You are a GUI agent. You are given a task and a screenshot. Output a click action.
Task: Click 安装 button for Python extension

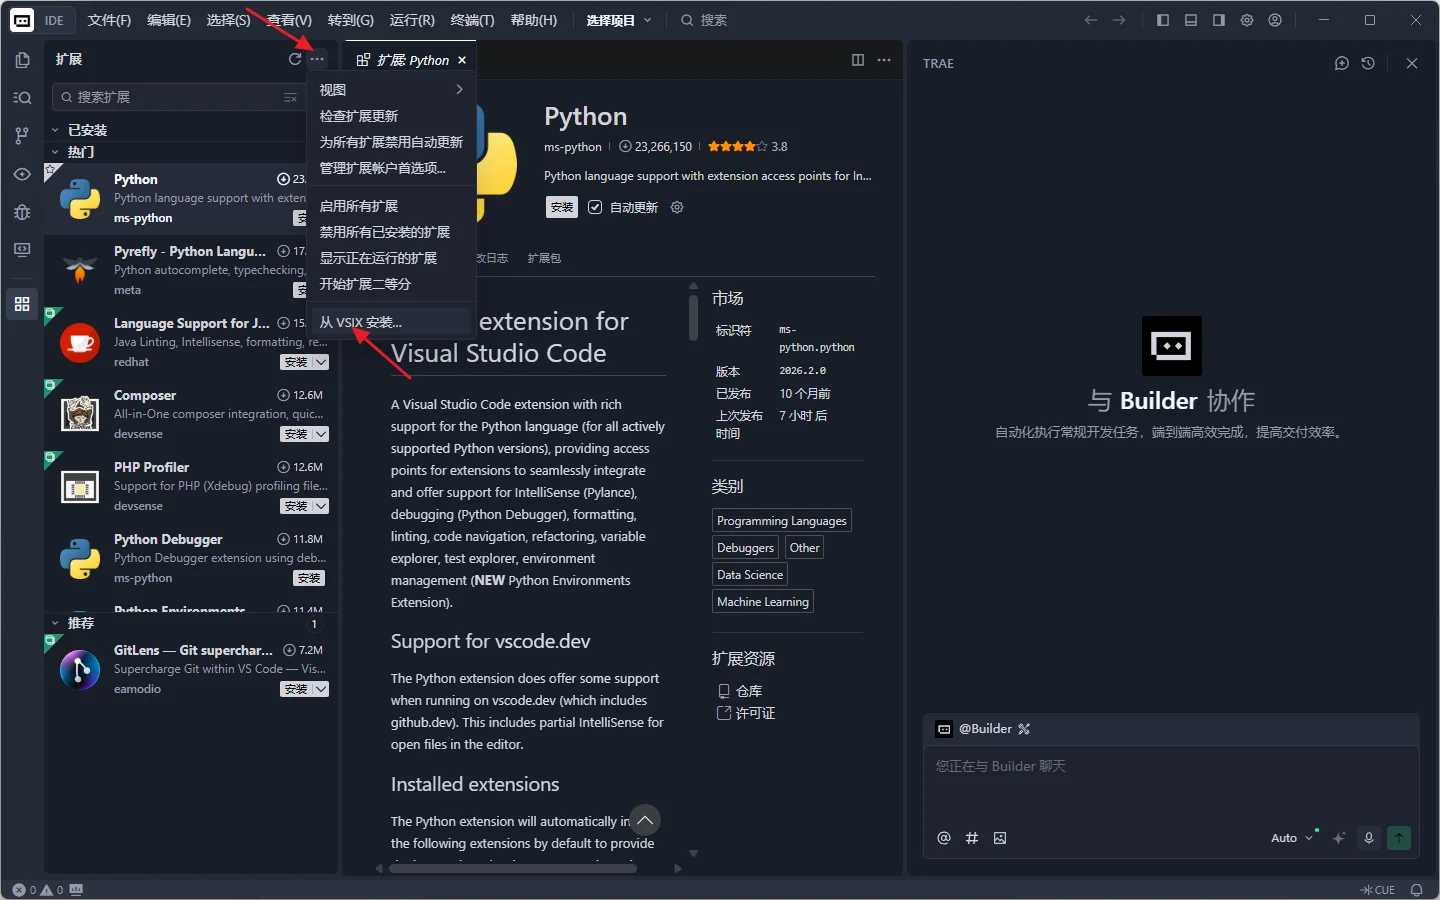(562, 207)
